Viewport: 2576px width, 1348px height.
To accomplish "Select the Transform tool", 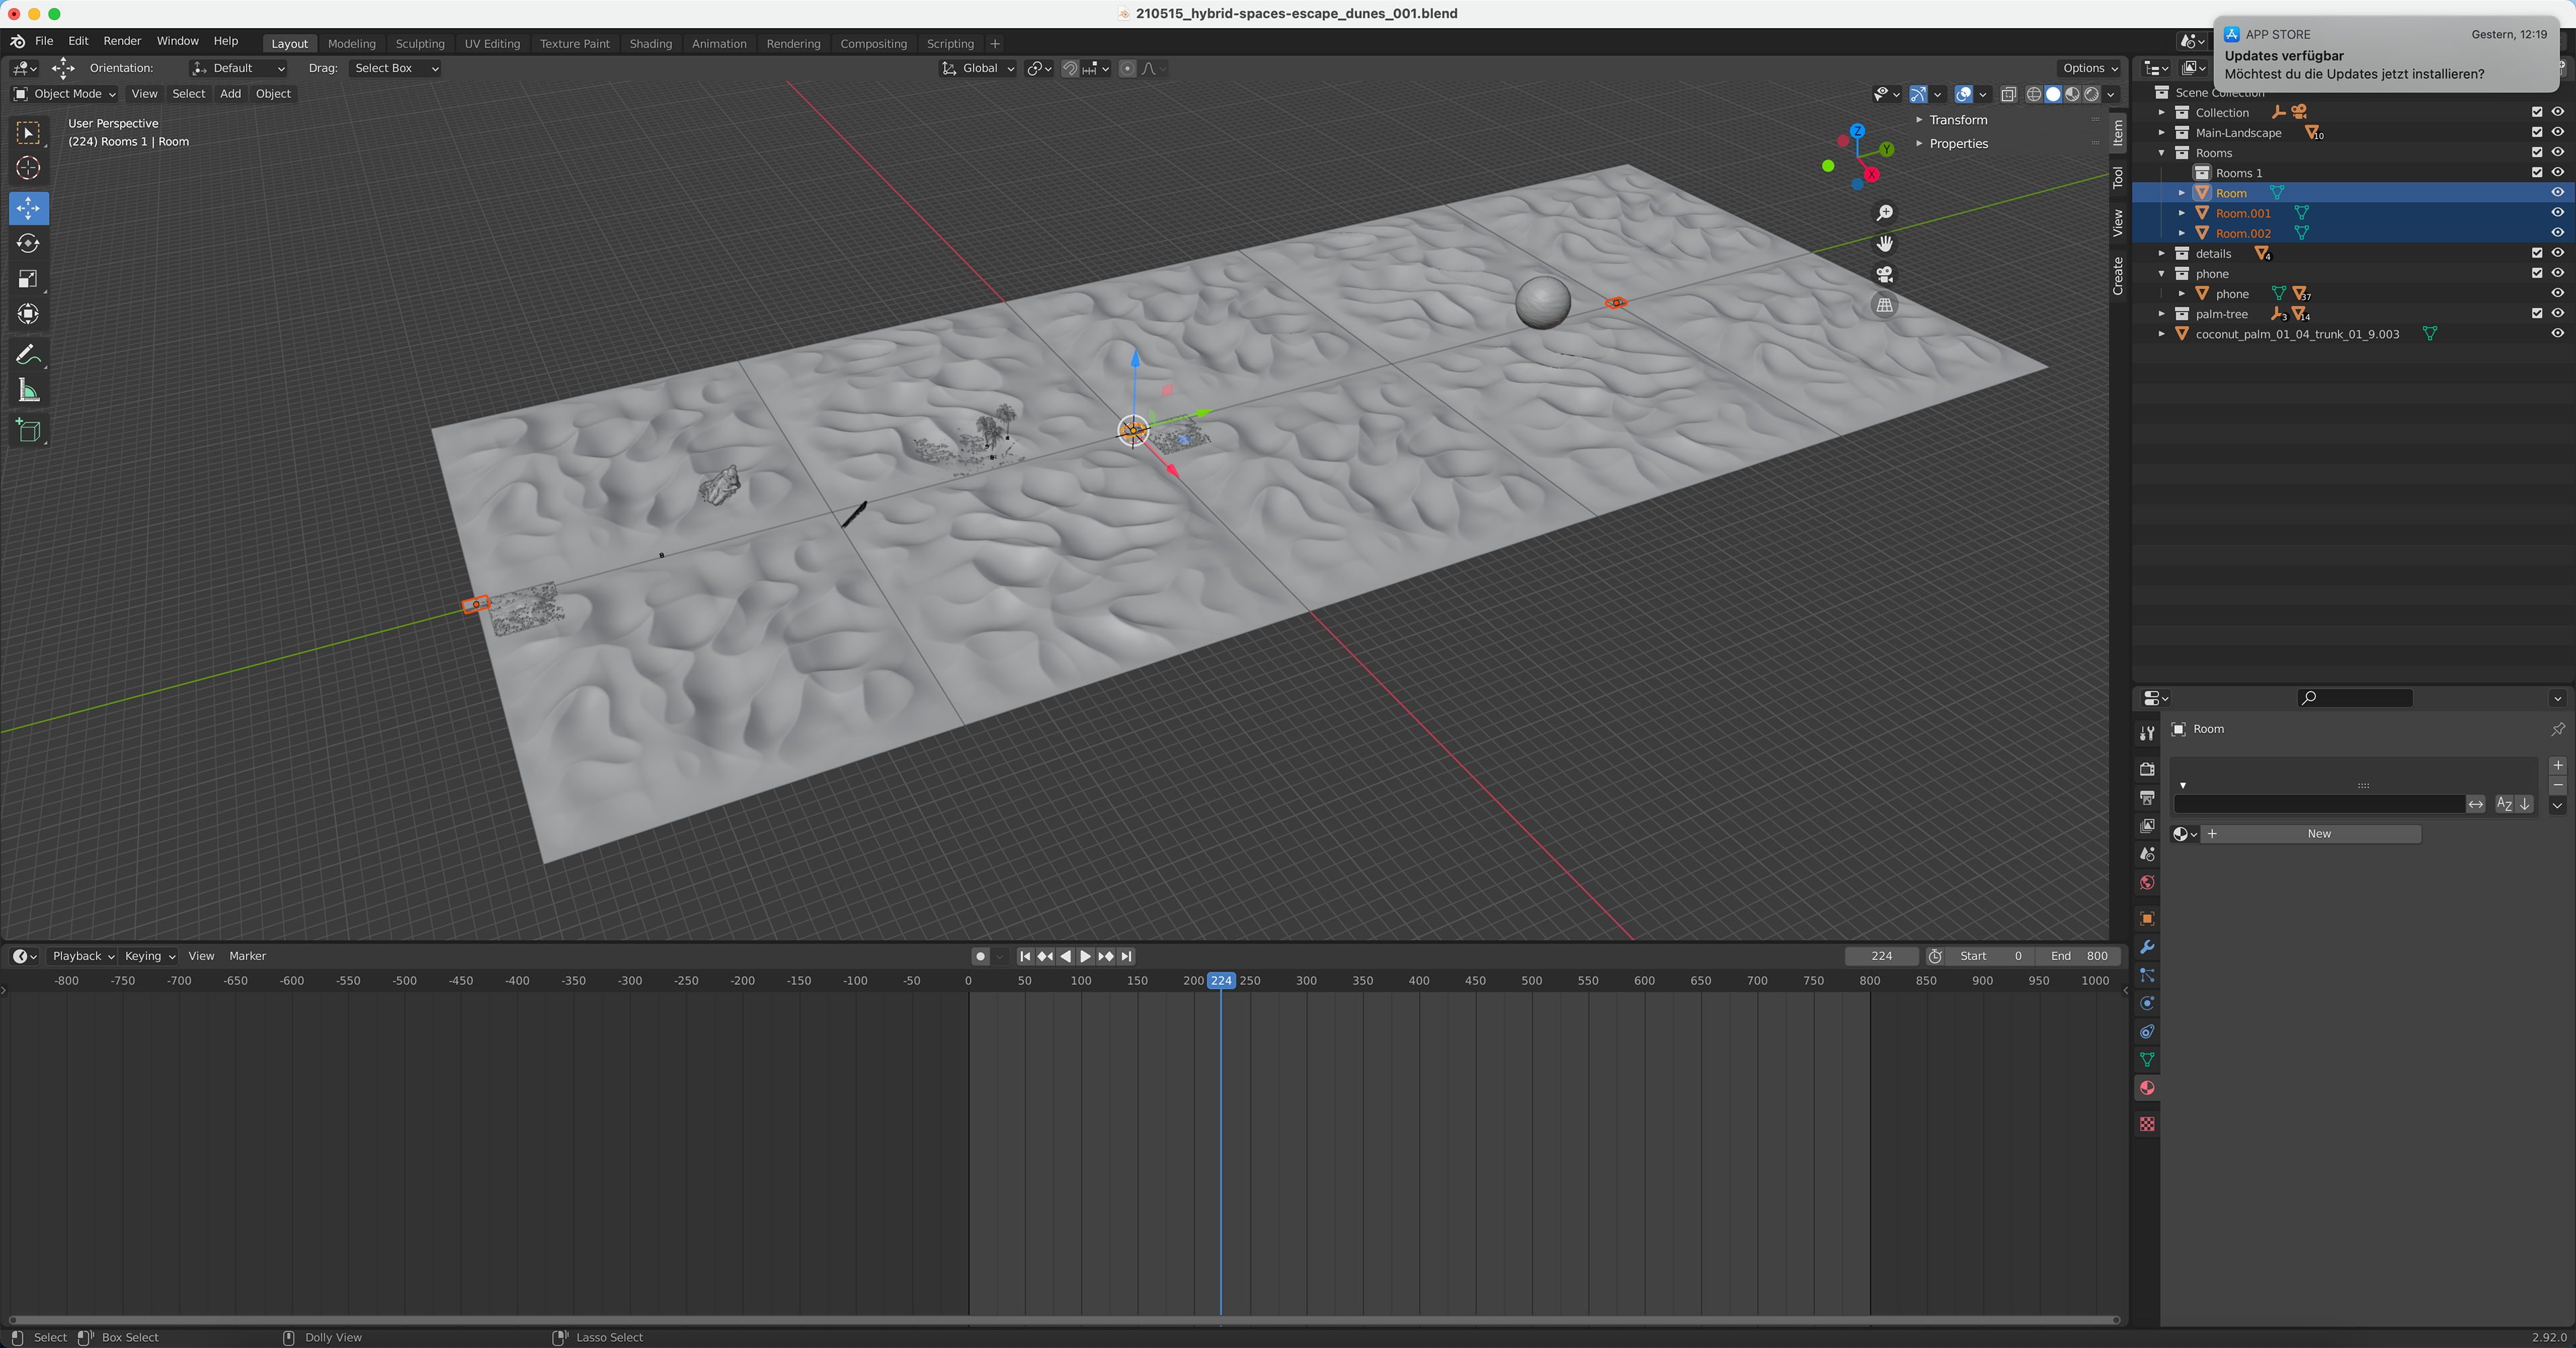I will point(28,314).
